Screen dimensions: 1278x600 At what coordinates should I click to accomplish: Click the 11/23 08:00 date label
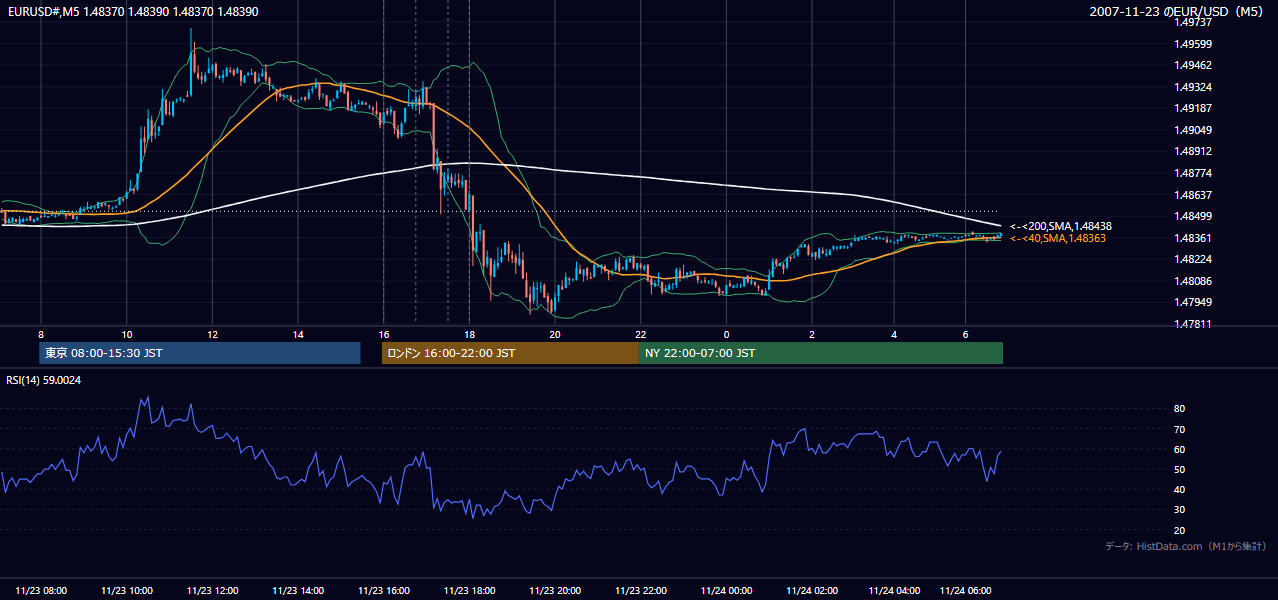tap(42, 591)
